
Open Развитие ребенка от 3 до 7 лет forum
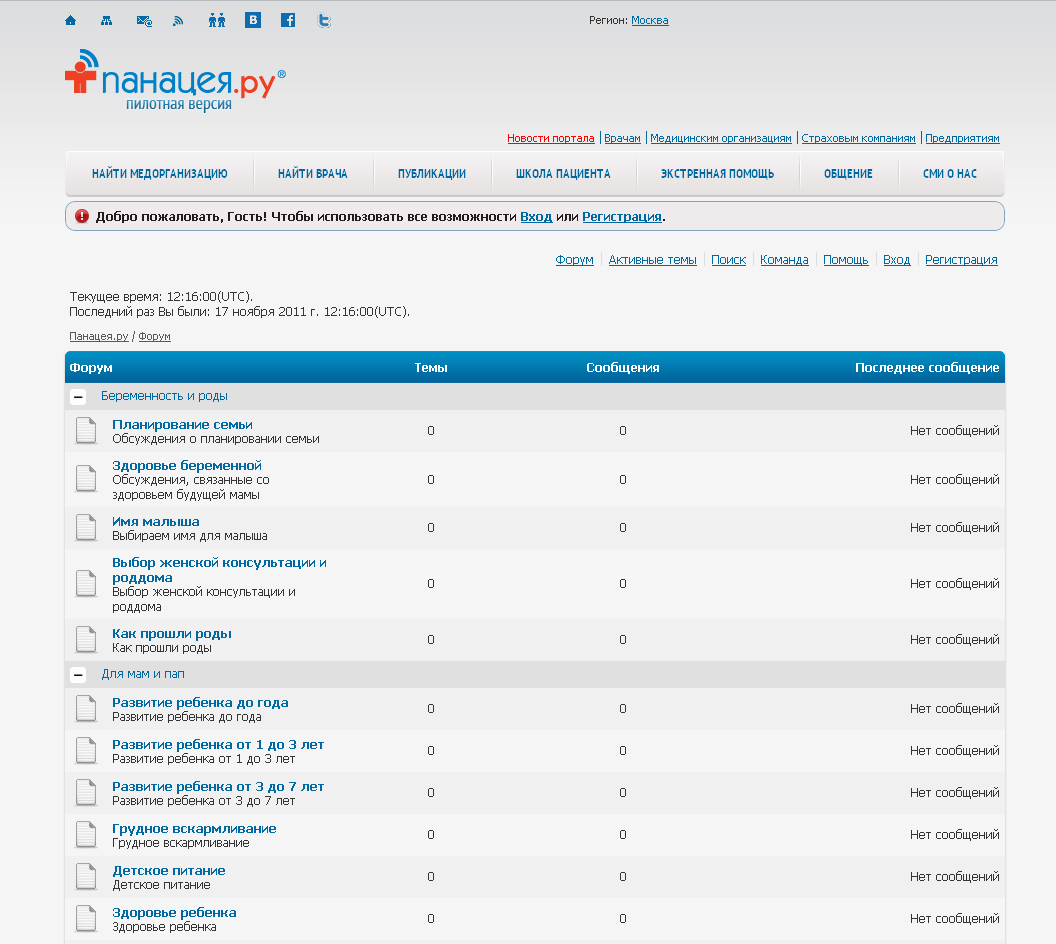tap(218, 786)
